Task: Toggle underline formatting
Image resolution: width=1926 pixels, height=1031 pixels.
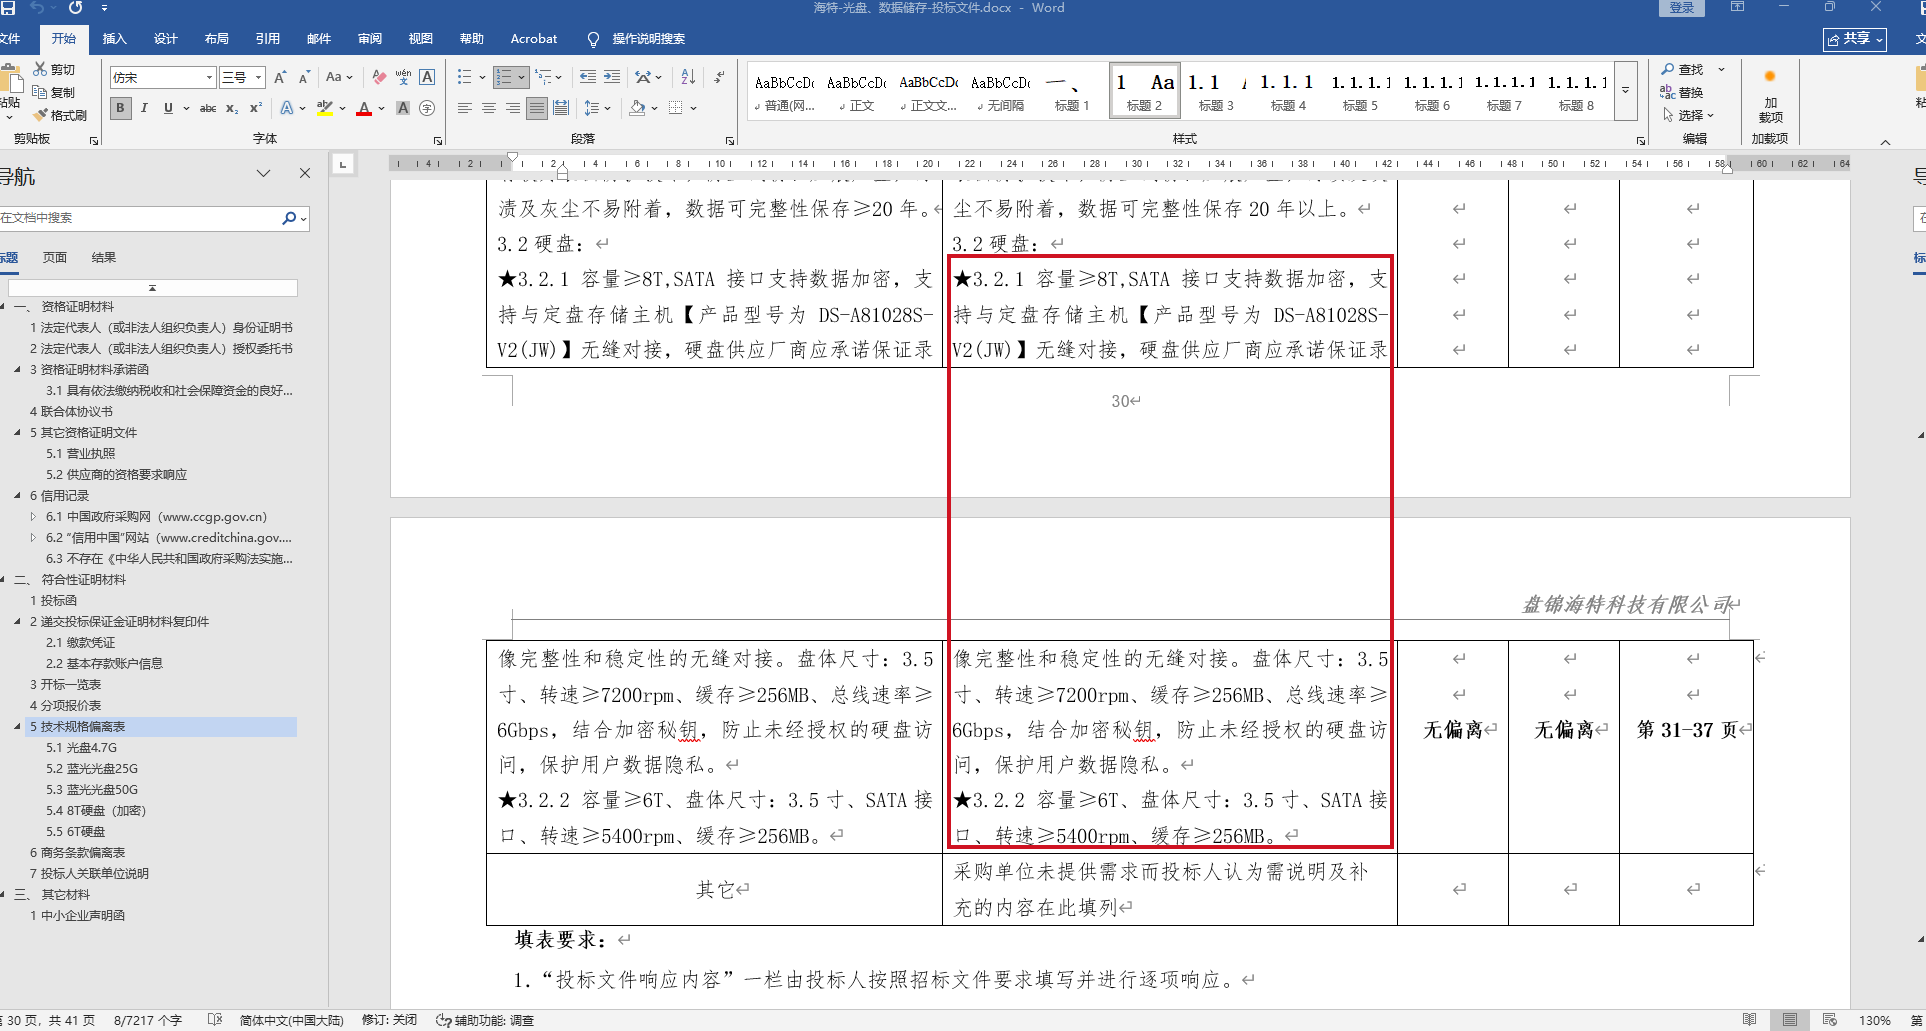Action: click(168, 108)
